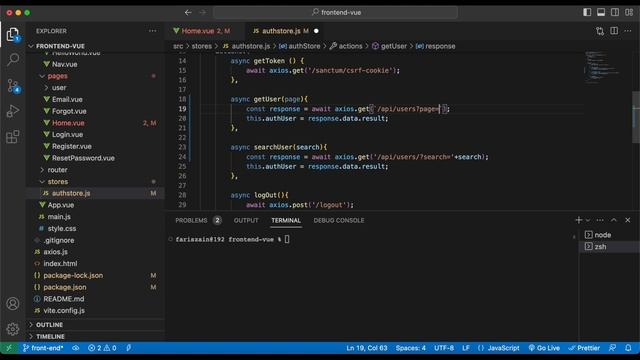The height and width of the screenshot is (360, 640).
Task: Open the Source Control view
Action: (13, 85)
